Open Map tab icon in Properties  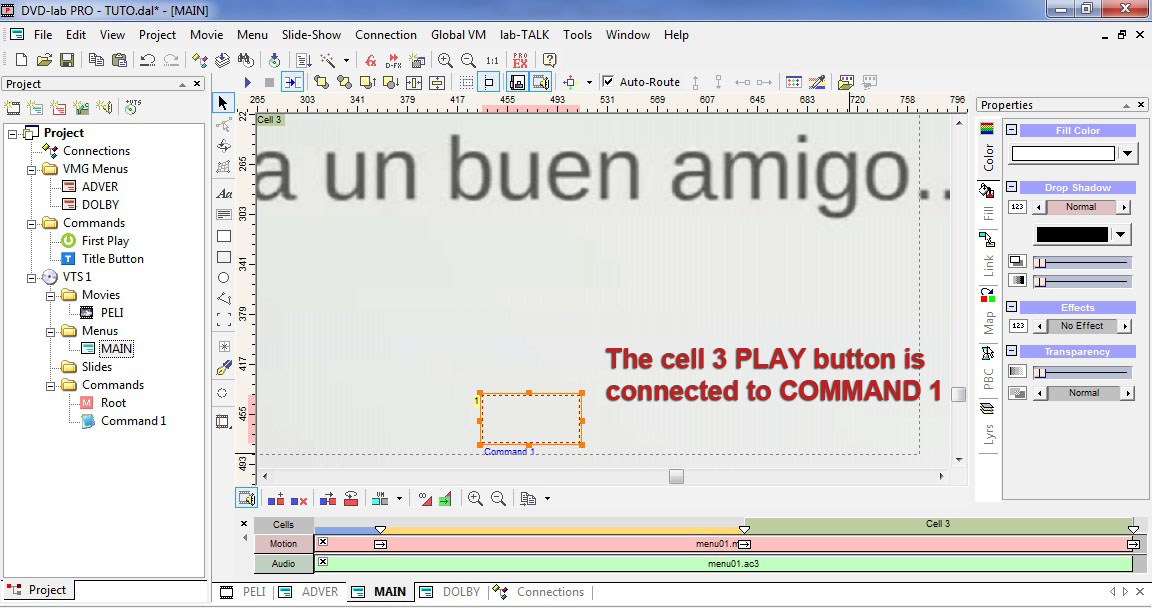pos(987,296)
